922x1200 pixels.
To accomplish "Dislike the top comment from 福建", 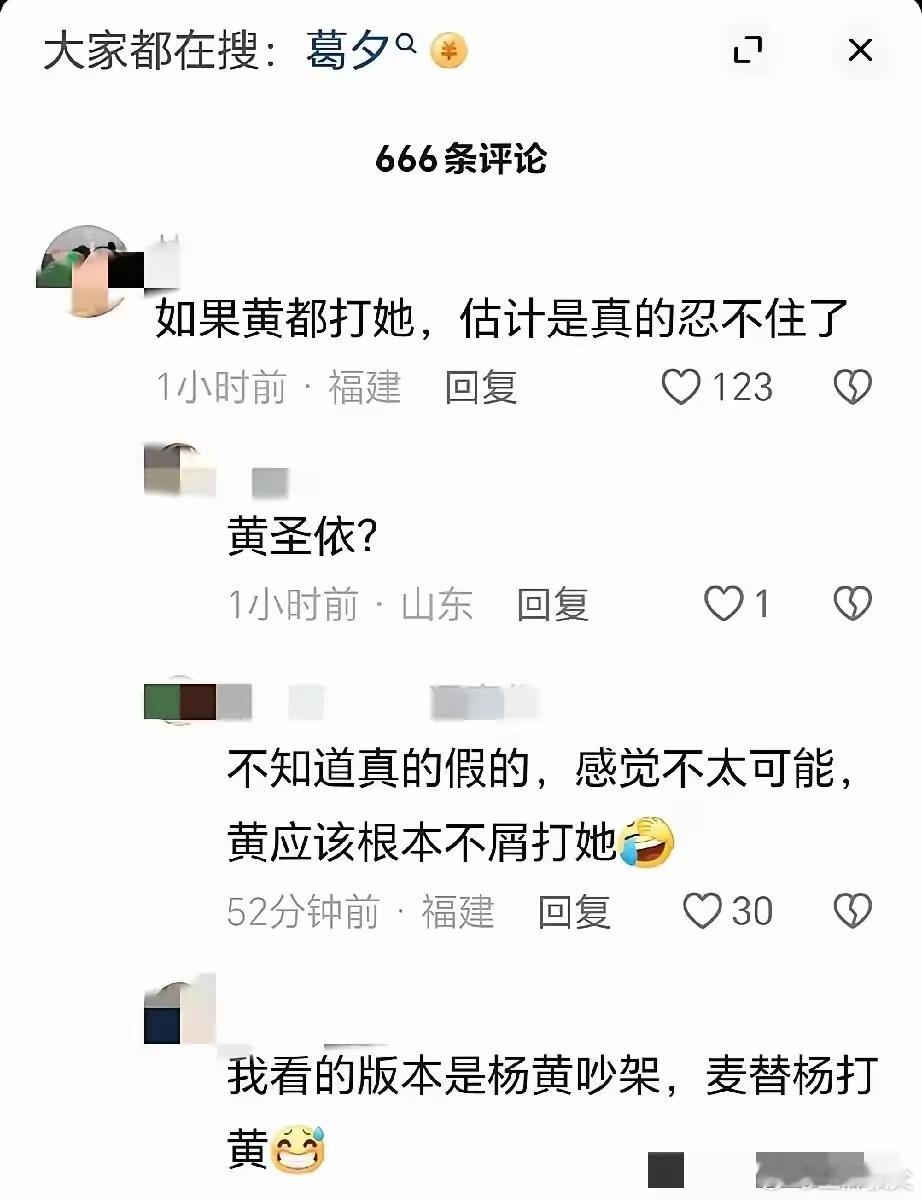I will [x=853, y=387].
